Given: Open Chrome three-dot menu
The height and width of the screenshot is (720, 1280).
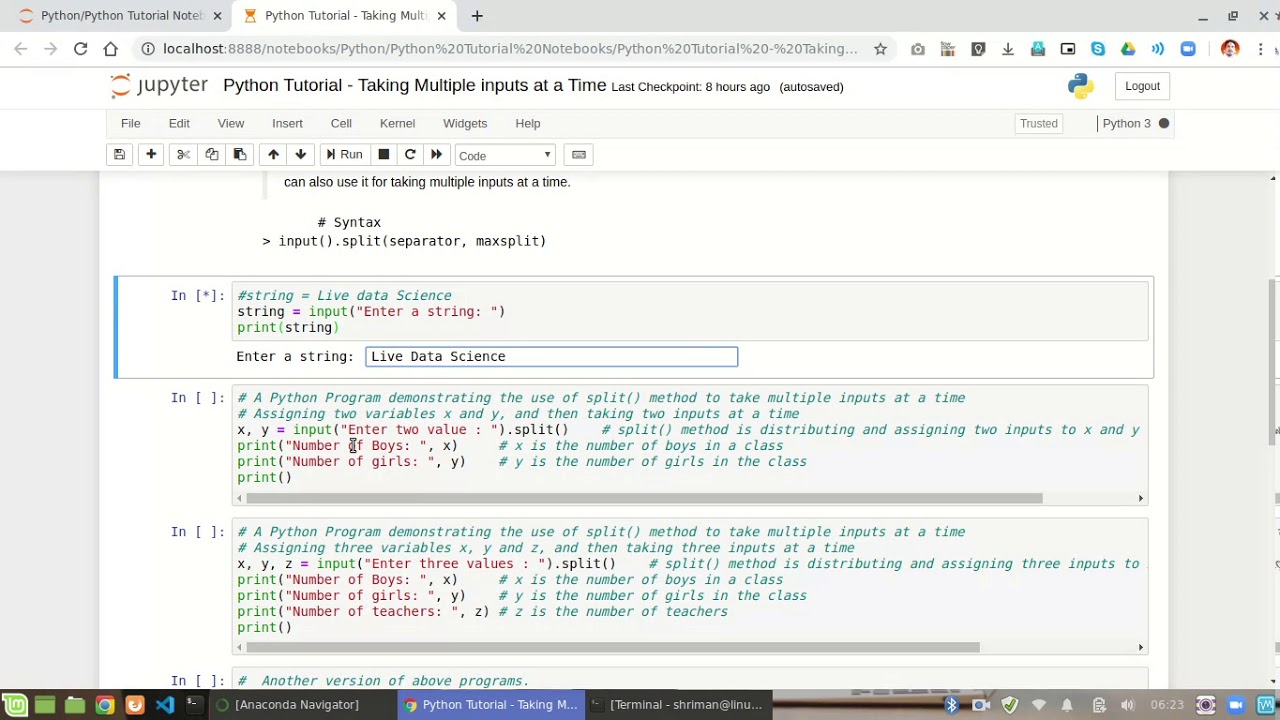Looking at the screenshot, I should click(1259, 49).
